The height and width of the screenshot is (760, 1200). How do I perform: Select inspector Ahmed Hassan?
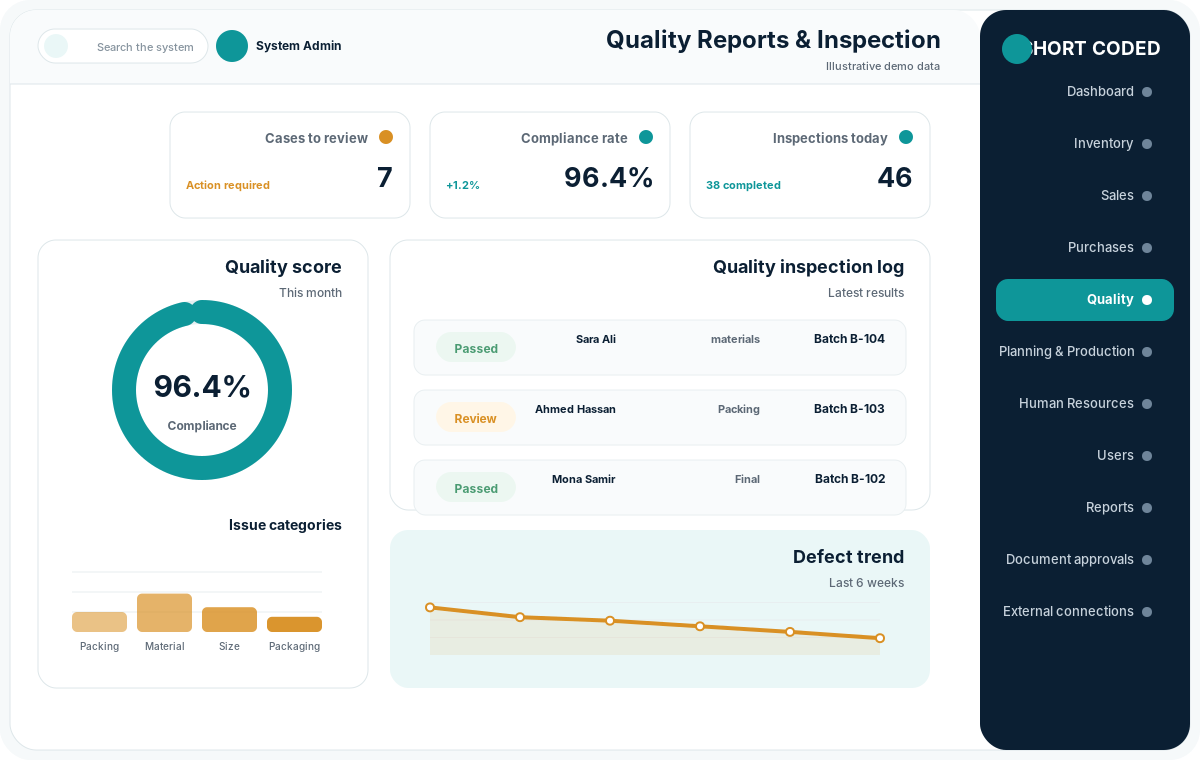click(x=575, y=409)
